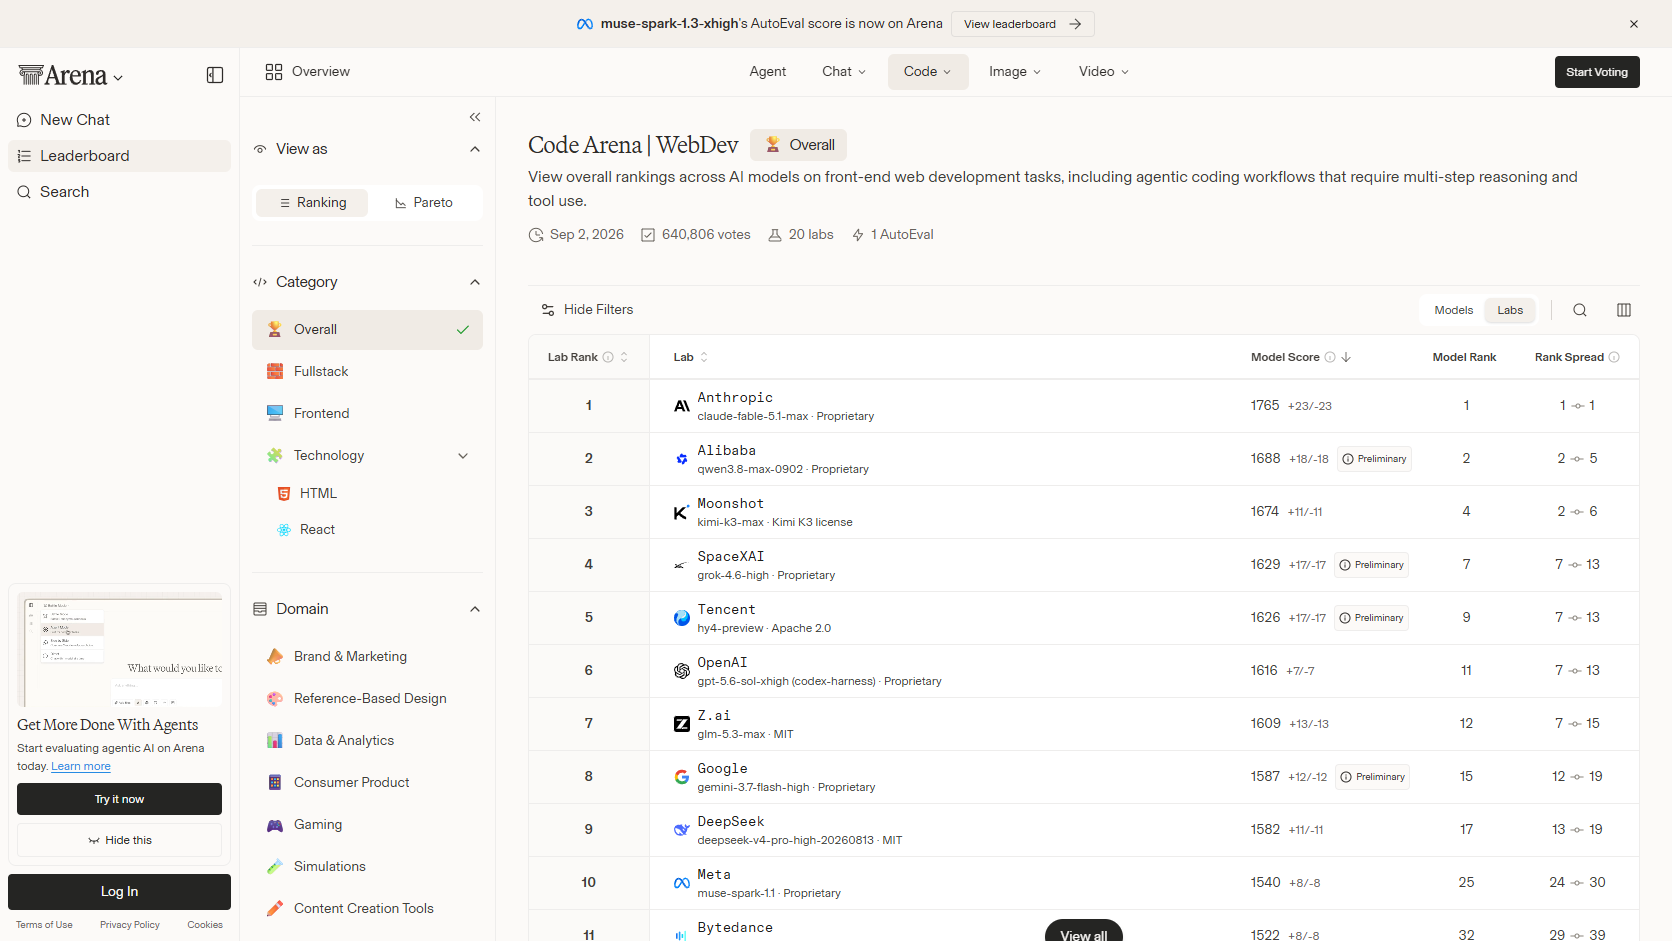1672x941 pixels.
Task: Open the Terms of Use link
Action: coord(44,925)
